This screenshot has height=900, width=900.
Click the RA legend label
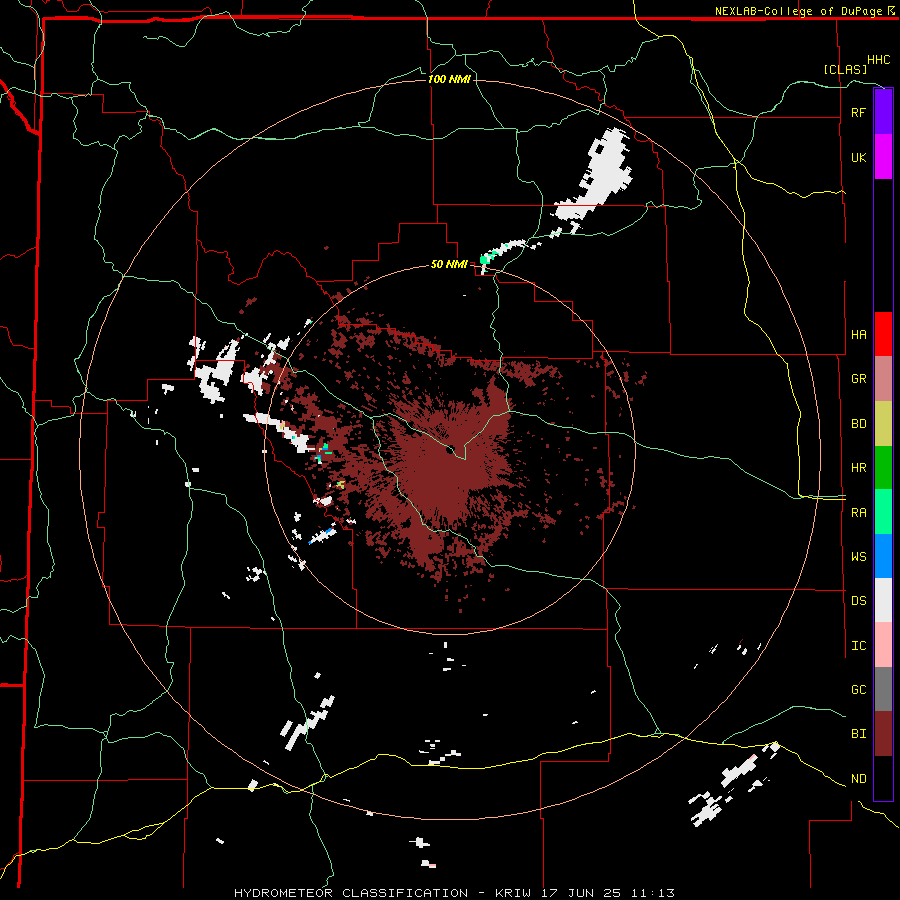pyautogui.click(x=858, y=513)
